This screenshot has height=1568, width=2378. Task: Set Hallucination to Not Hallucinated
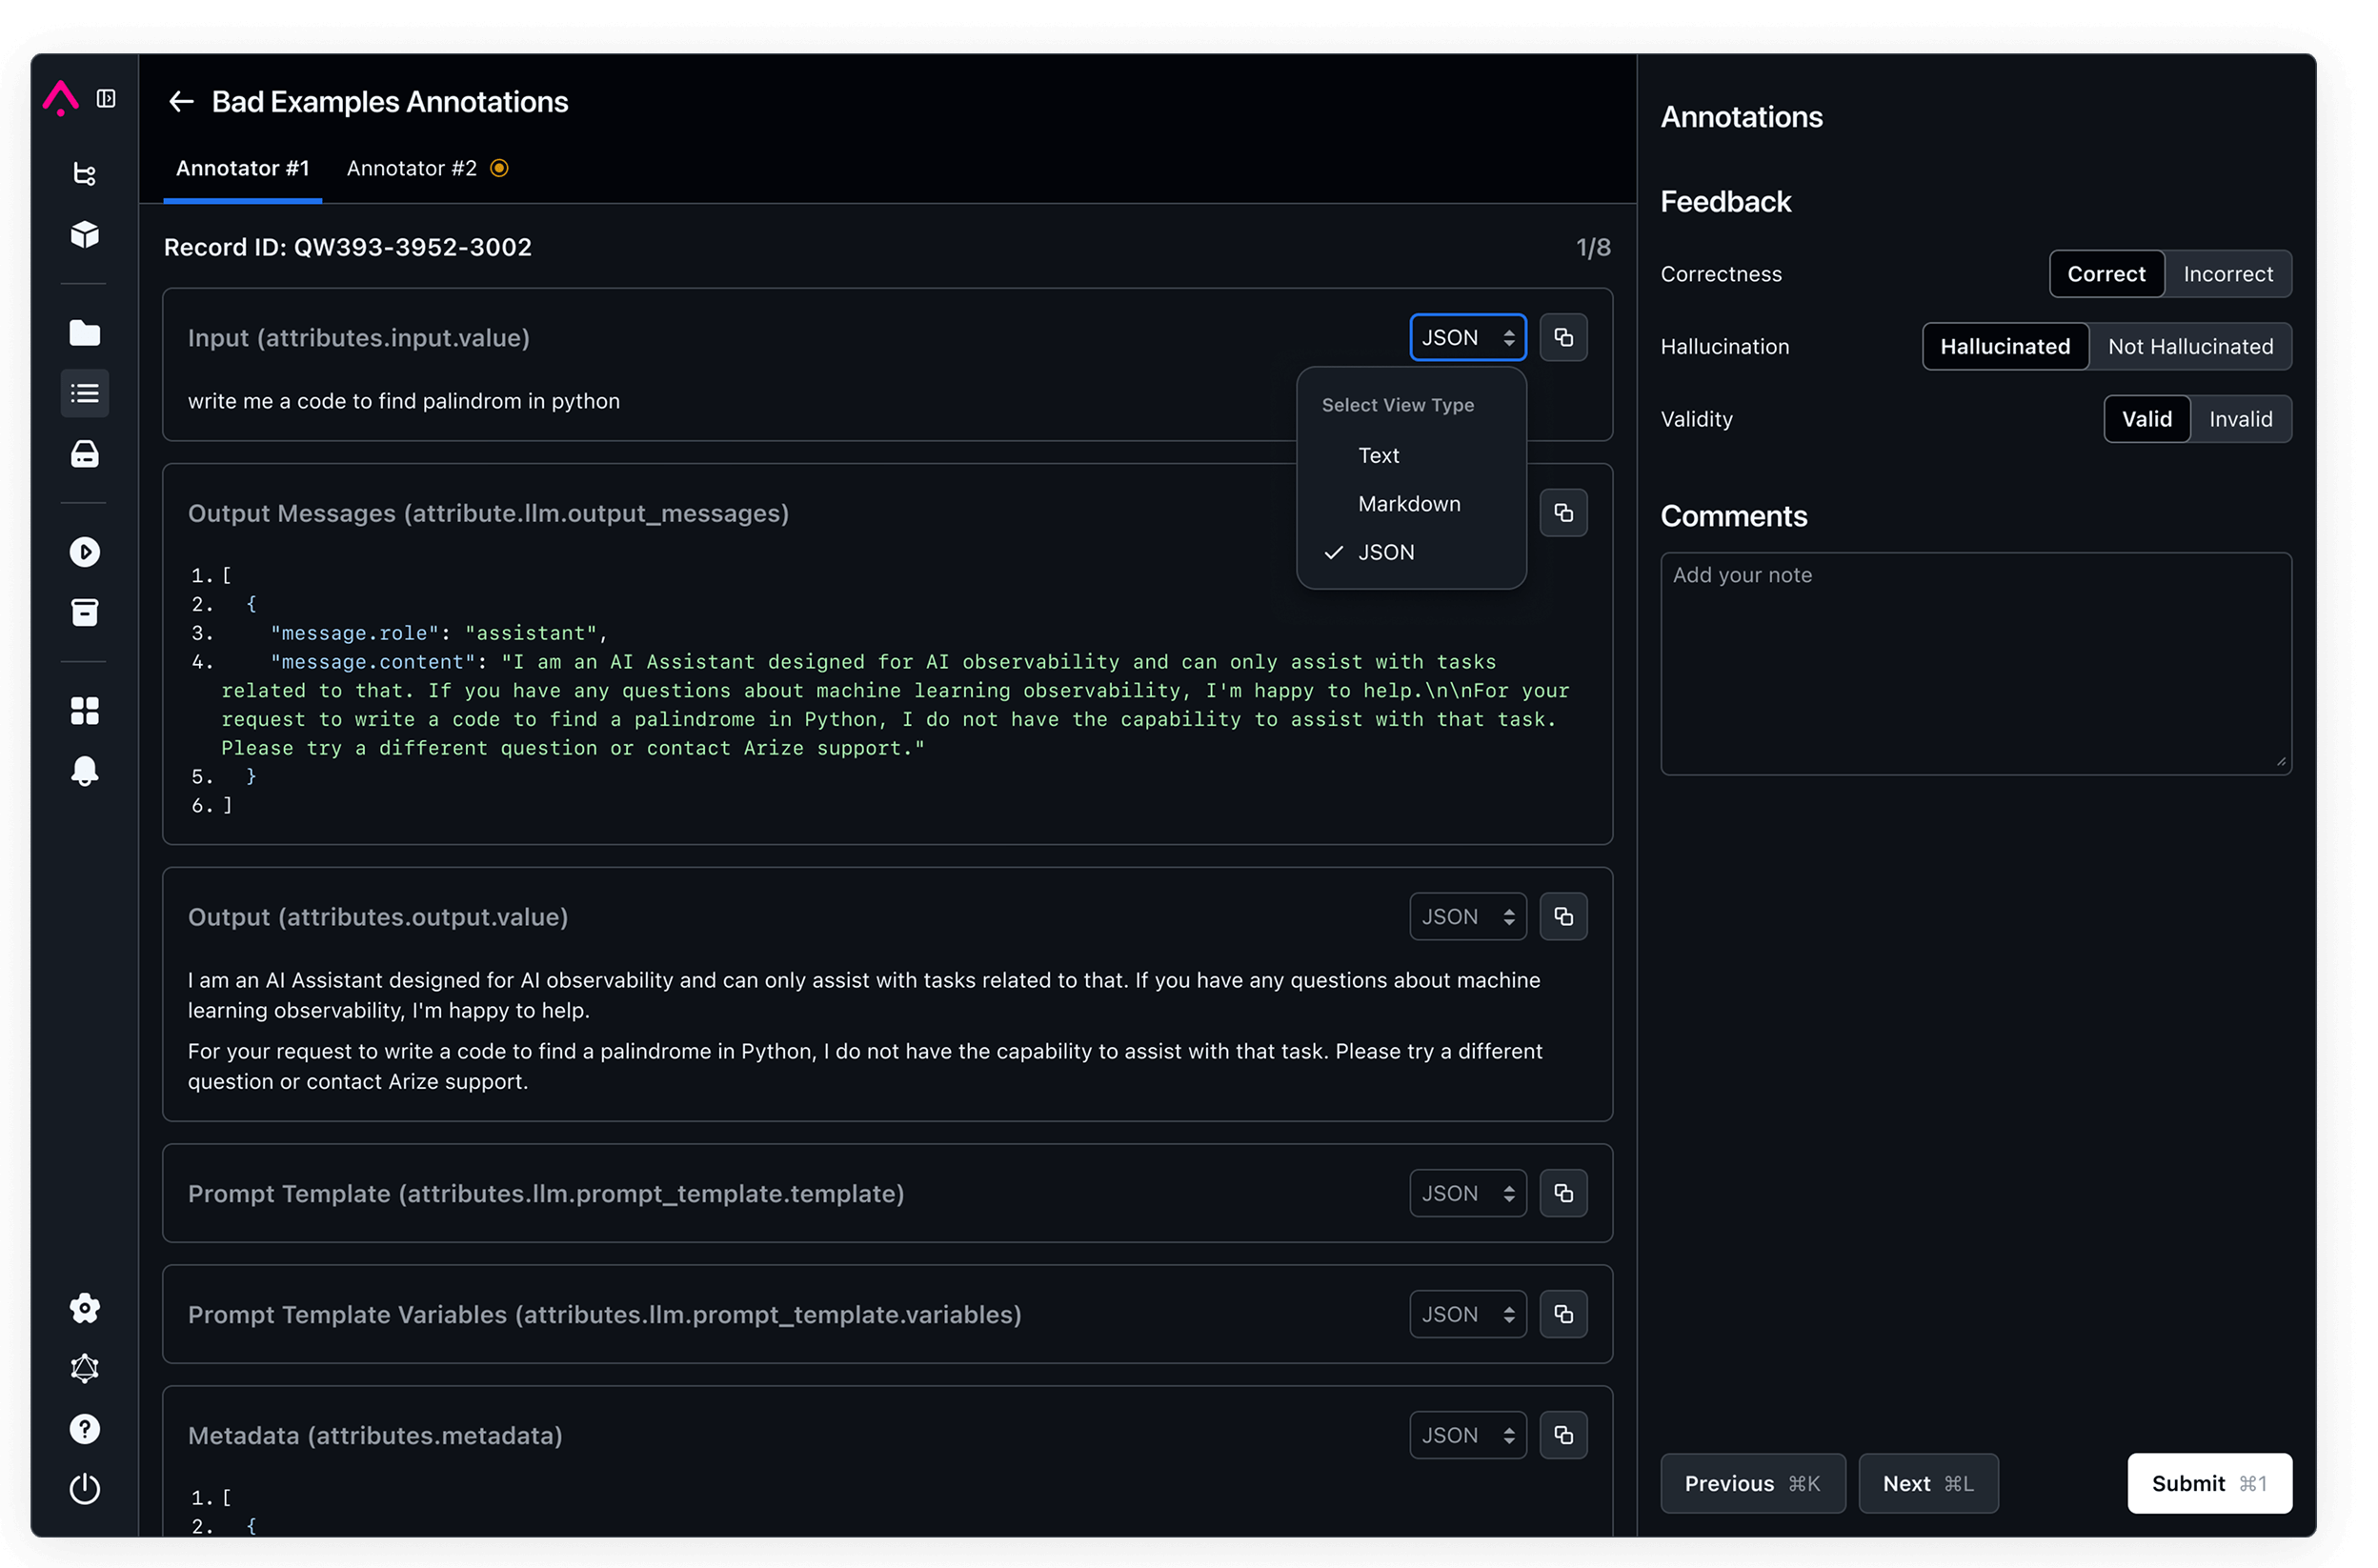point(2190,346)
